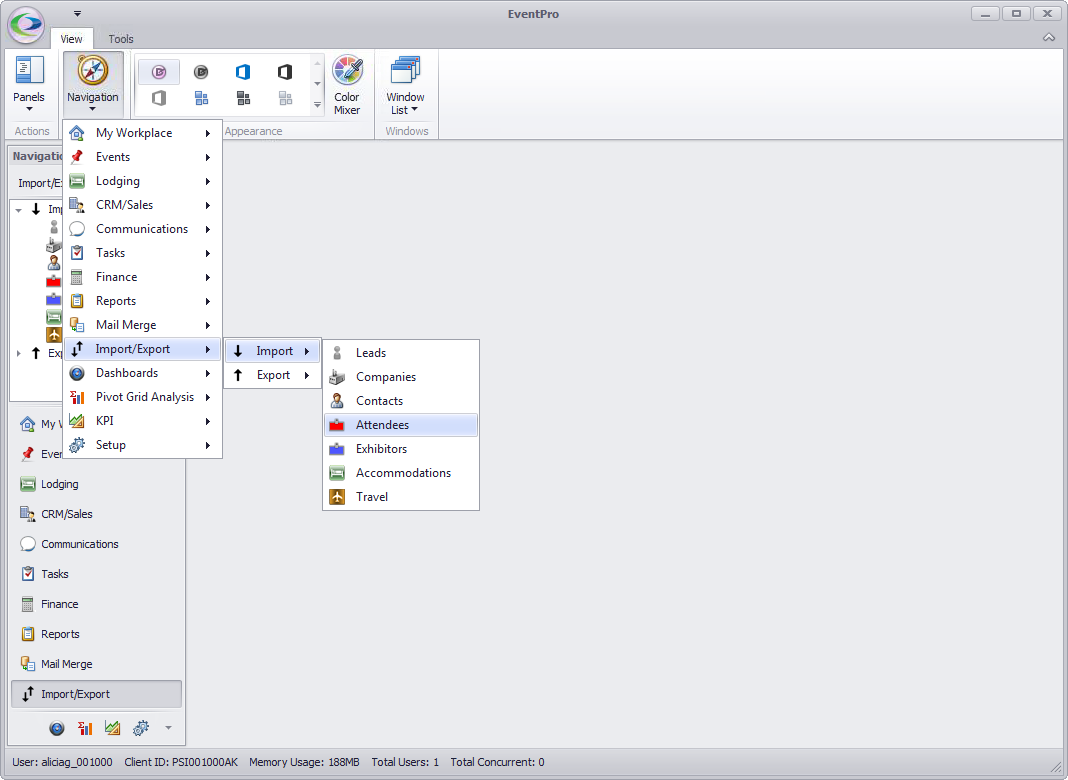Viewport: 1068px width, 780px height.
Task: Click the Navigation compass icon
Action: tap(93, 71)
